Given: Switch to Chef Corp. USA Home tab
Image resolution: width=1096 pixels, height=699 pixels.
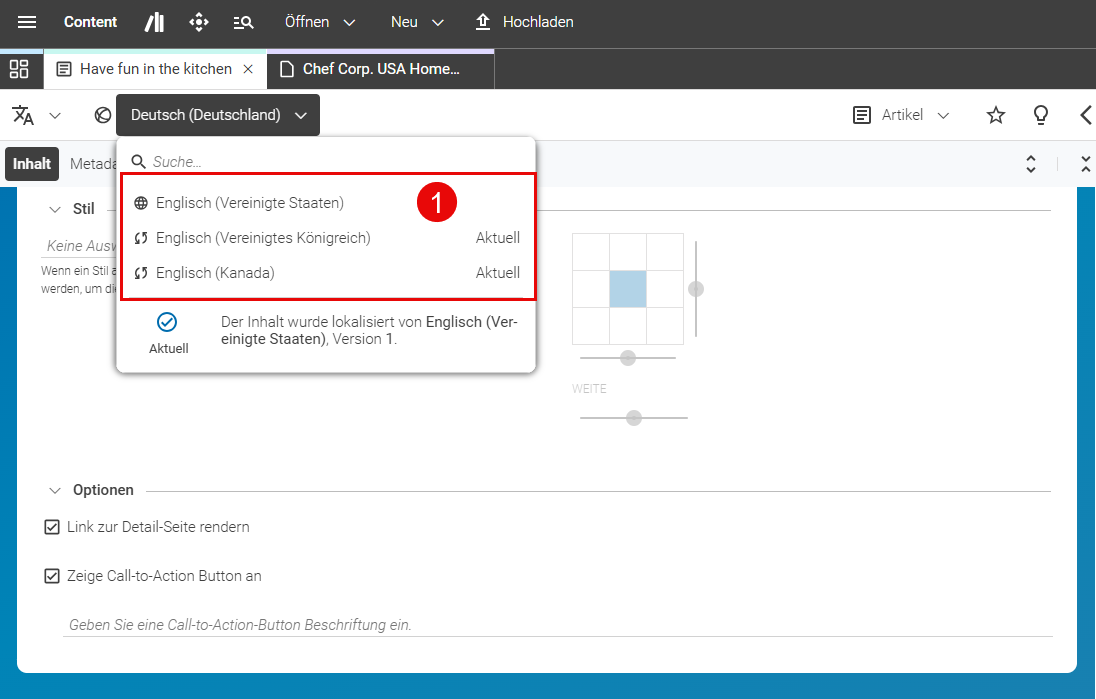Looking at the screenshot, I should point(381,69).
